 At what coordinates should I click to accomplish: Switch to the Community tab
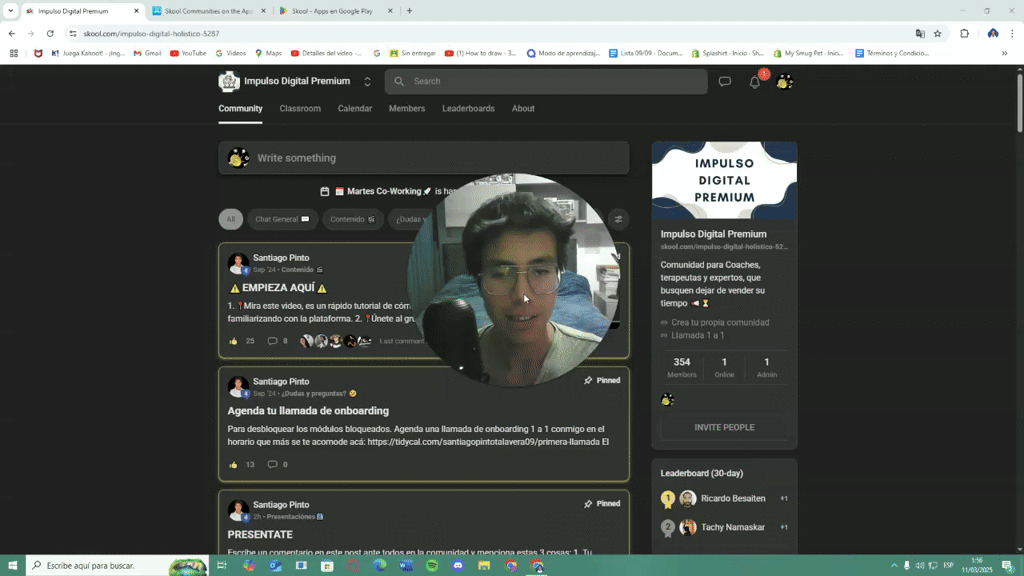tap(240, 108)
